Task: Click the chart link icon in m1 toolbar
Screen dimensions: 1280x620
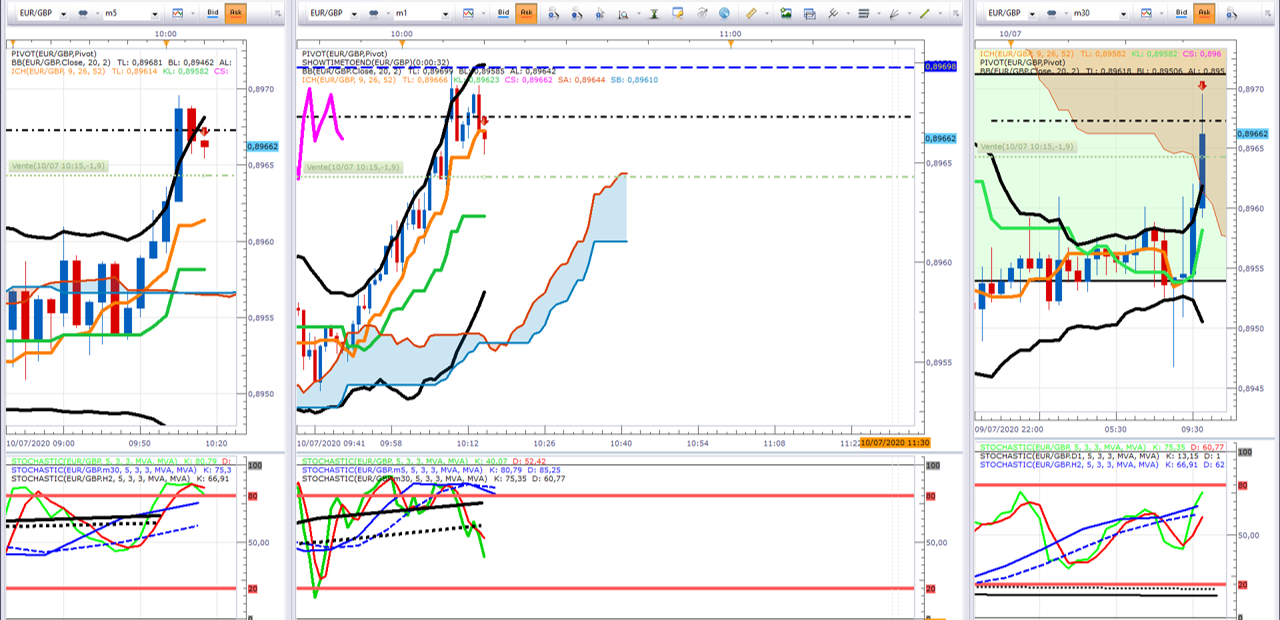Action: tap(374, 14)
